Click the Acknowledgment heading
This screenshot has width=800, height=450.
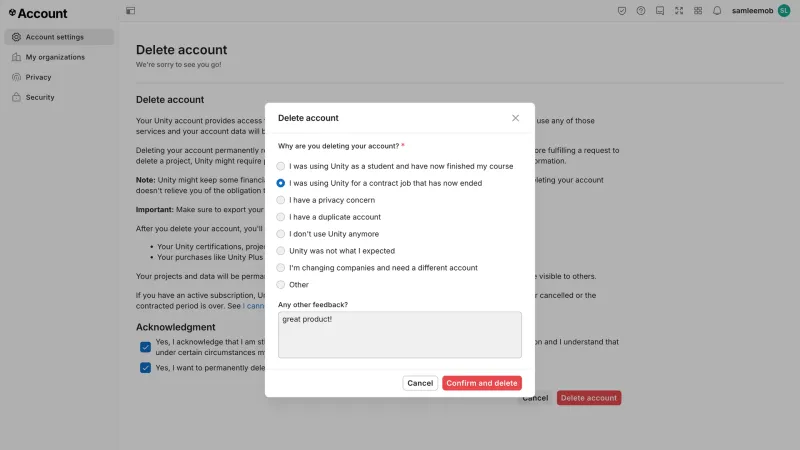point(176,327)
